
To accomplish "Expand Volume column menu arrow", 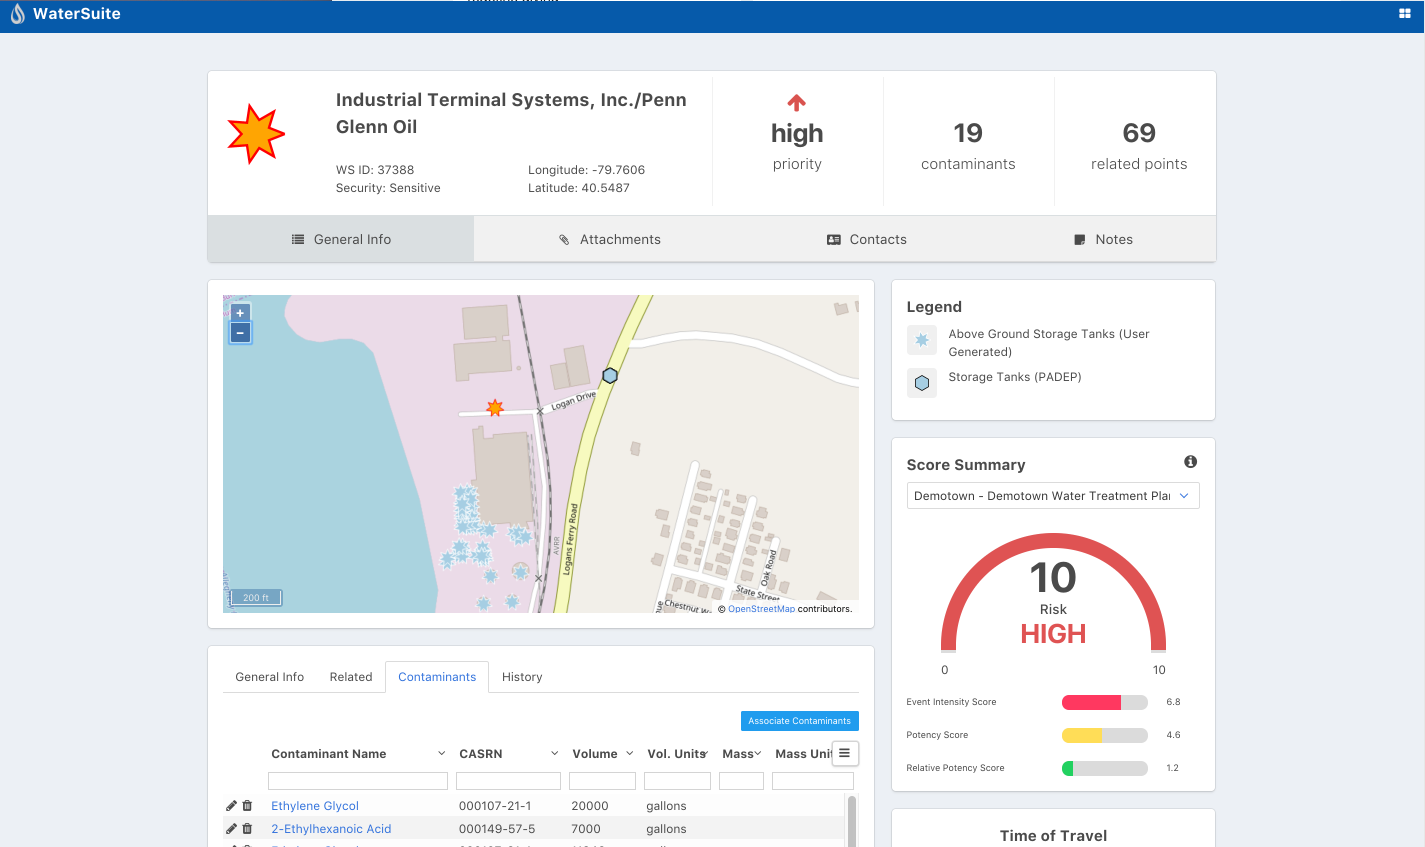I will pyautogui.click(x=630, y=754).
